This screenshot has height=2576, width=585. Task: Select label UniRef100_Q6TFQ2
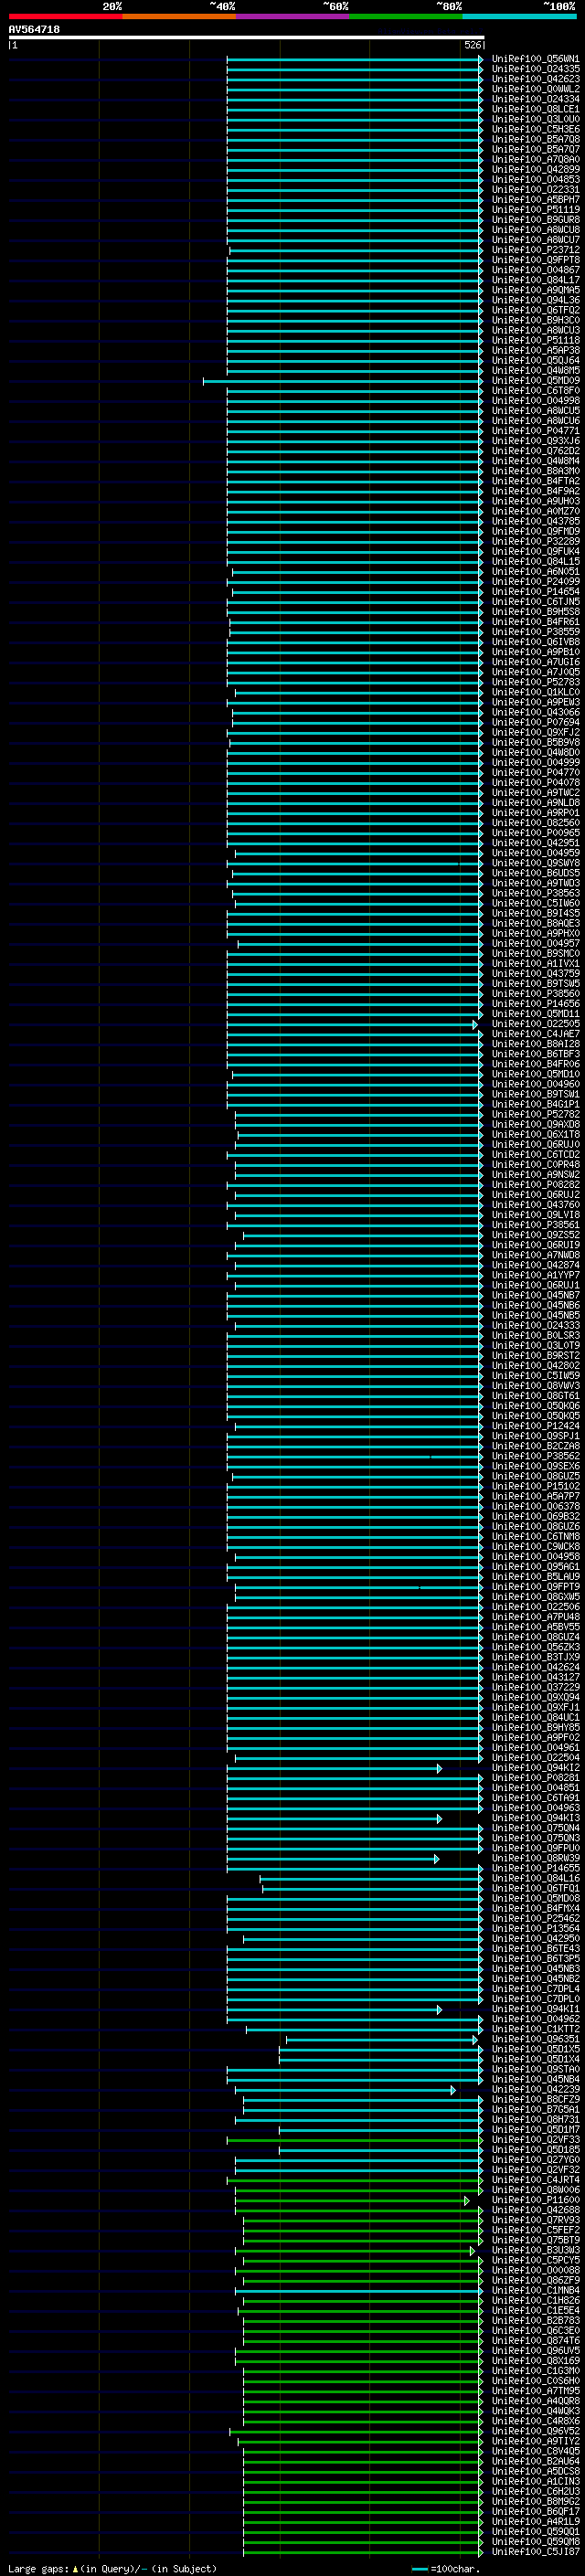point(535,310)
